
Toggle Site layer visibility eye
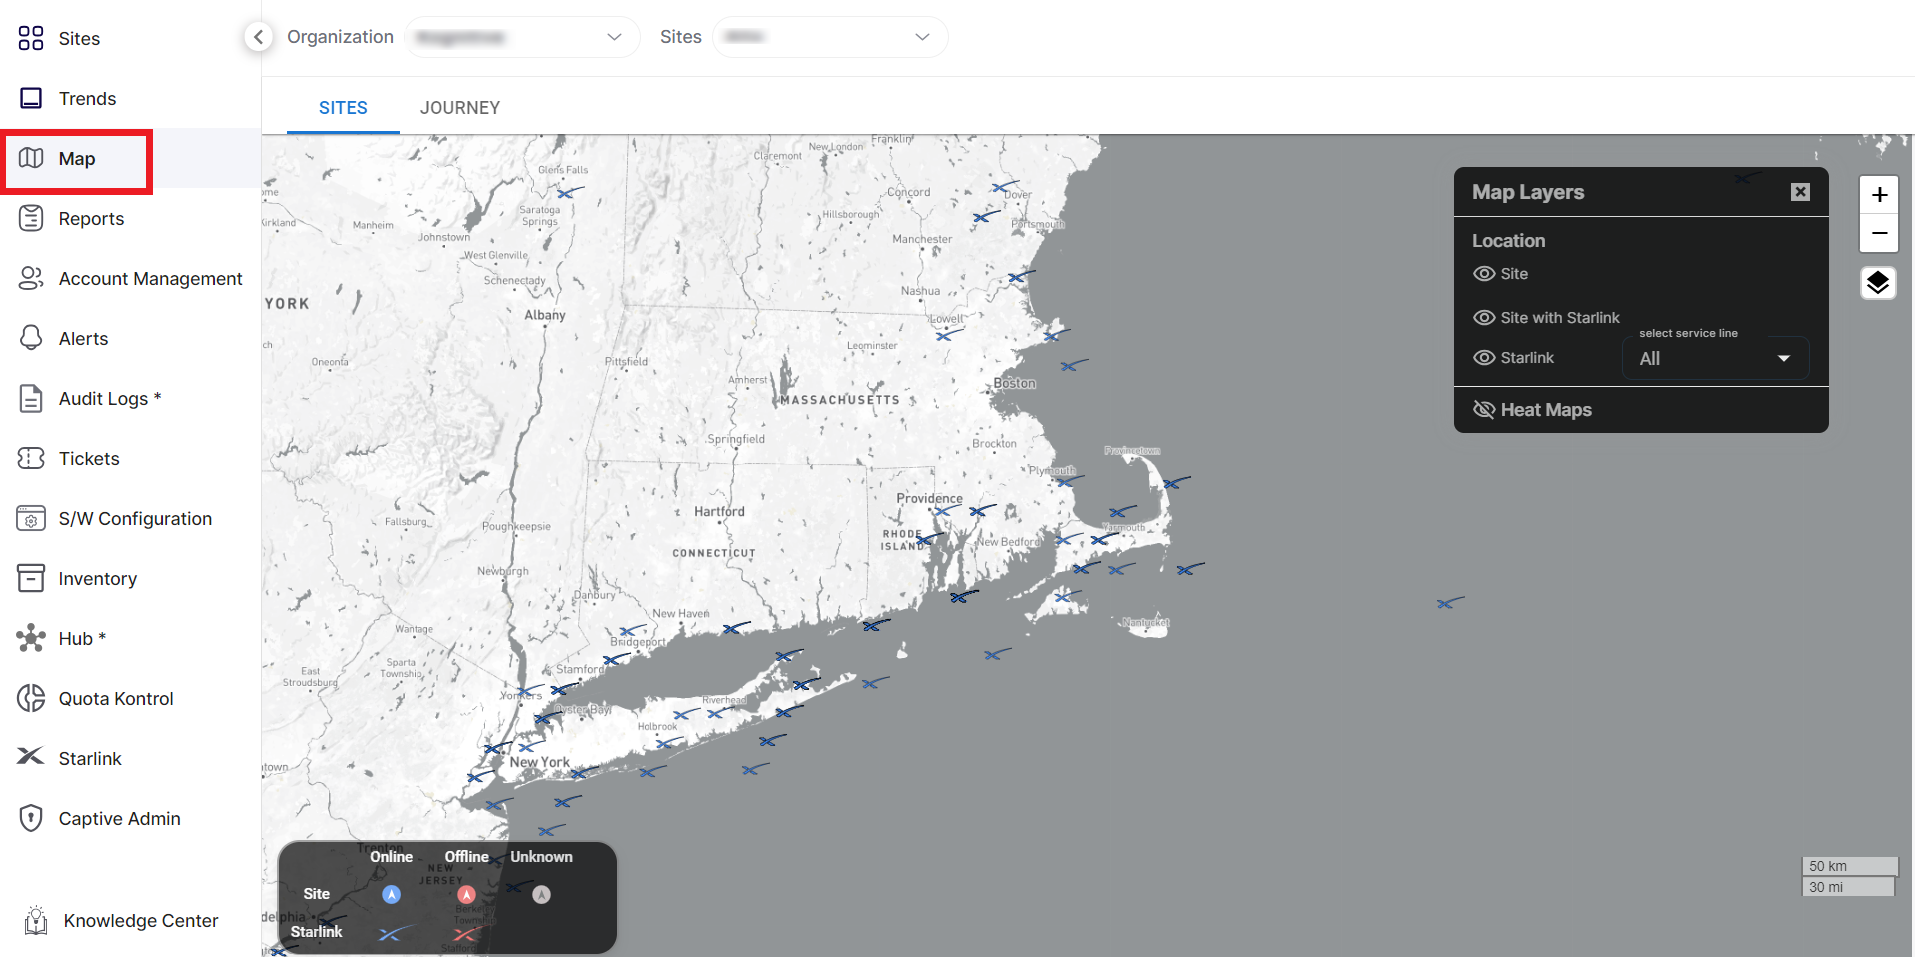point(1484,274)
